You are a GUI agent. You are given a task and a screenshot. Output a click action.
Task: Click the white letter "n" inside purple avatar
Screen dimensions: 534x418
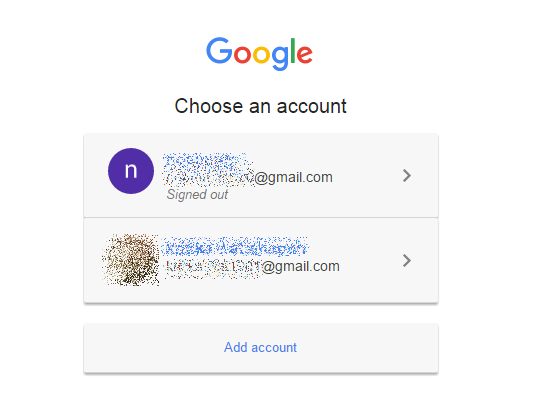(x=131, y=170)
